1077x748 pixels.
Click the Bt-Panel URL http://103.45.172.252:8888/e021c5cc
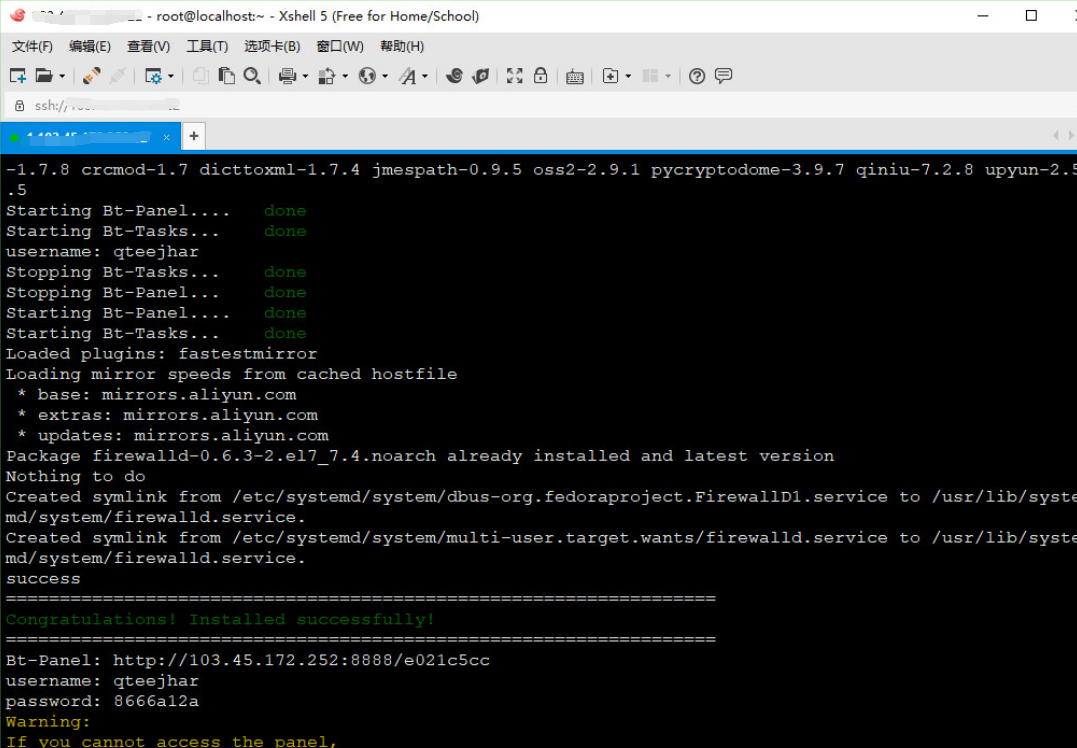301,661
